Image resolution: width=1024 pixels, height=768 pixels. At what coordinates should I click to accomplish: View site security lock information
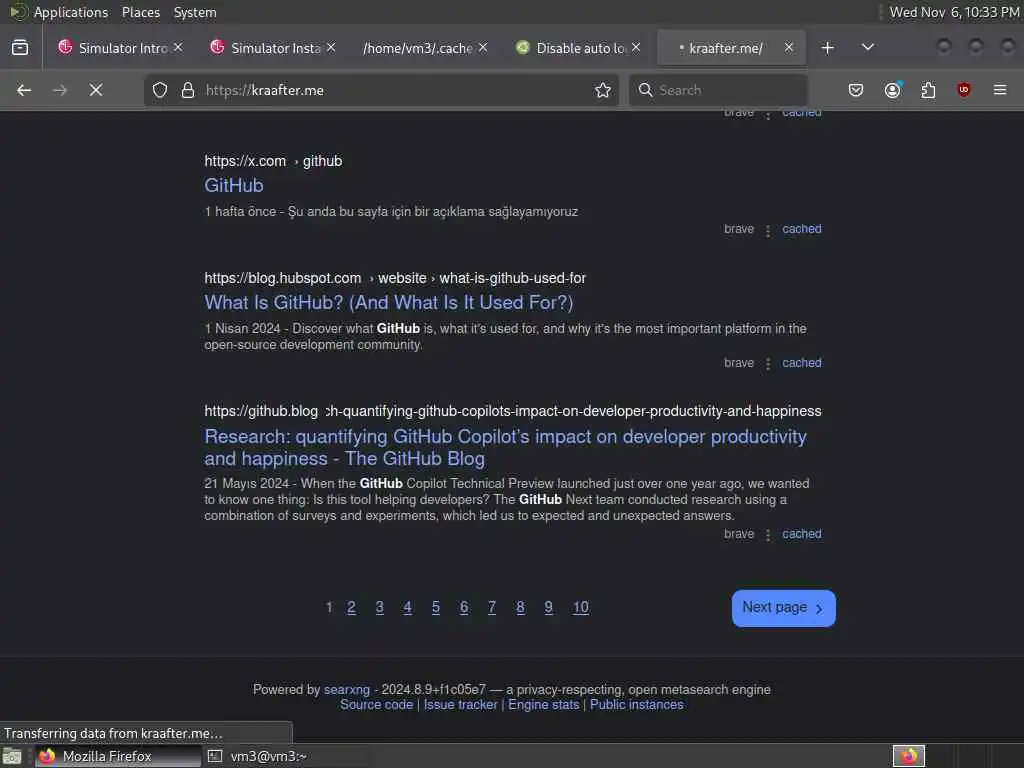click(188, 90)
